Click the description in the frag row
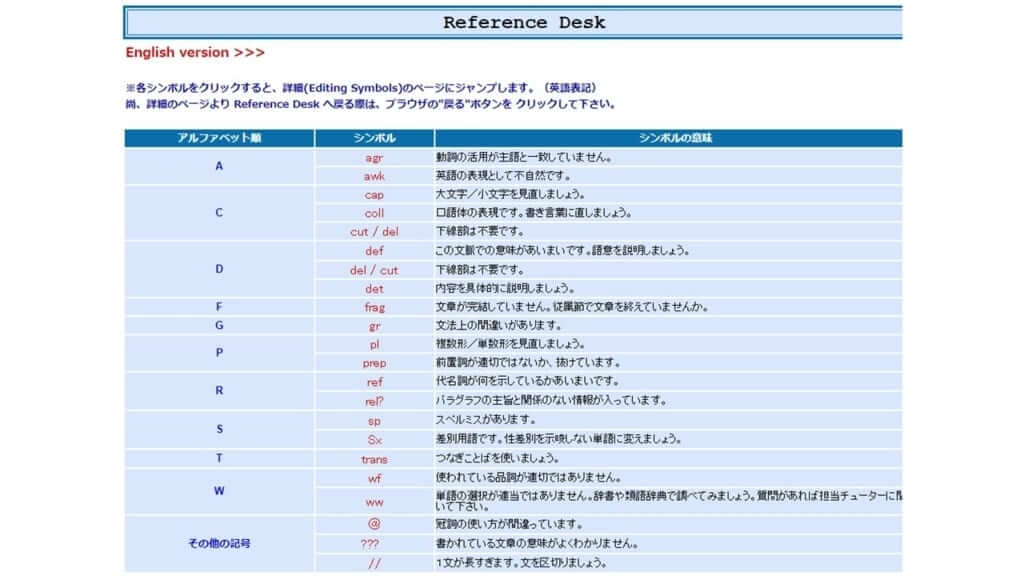The width and height of the screenshot is (1024, 576). pyautogui.click(x=572, y=307)
